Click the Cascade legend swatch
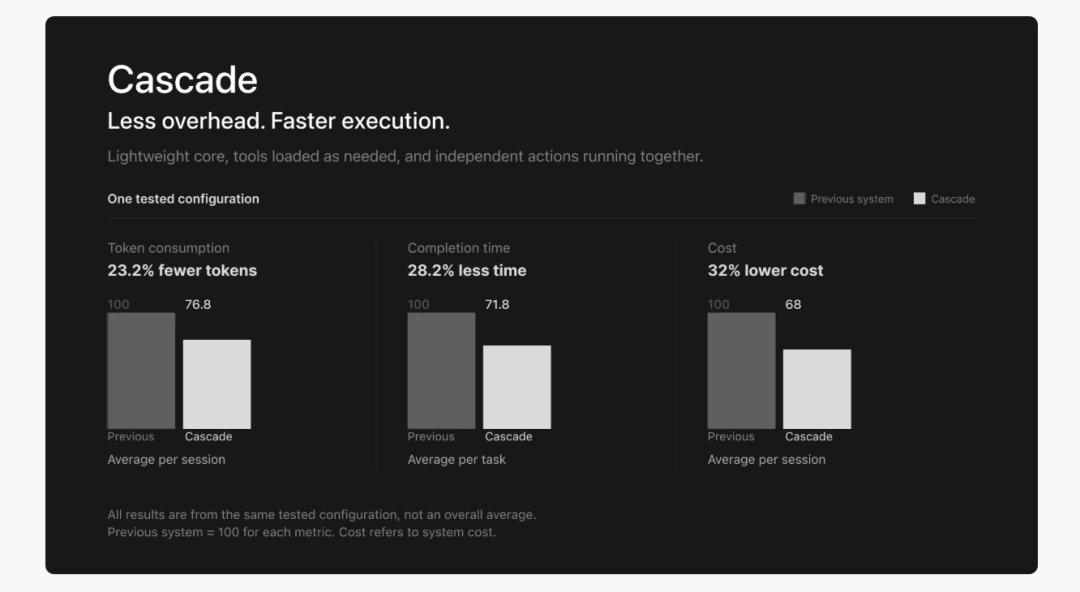Screen dimensions: 1080x592 tap(919, 198)
